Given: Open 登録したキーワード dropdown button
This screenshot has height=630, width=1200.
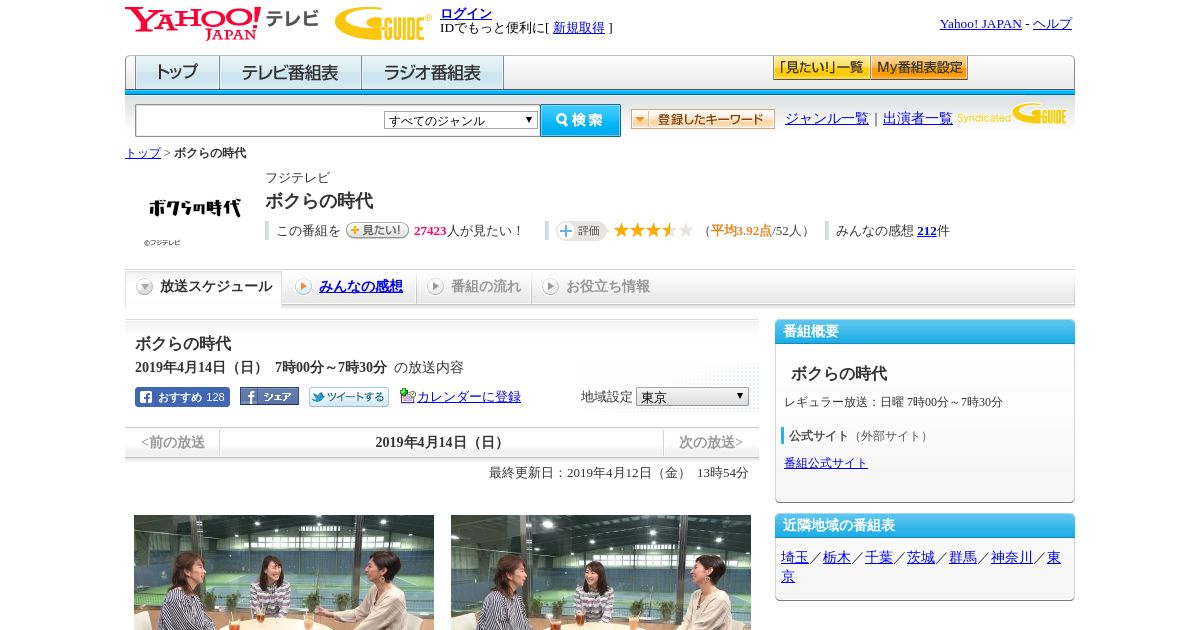Looking at the screenshot, I should pyautogui.click(x=703, y=119).
